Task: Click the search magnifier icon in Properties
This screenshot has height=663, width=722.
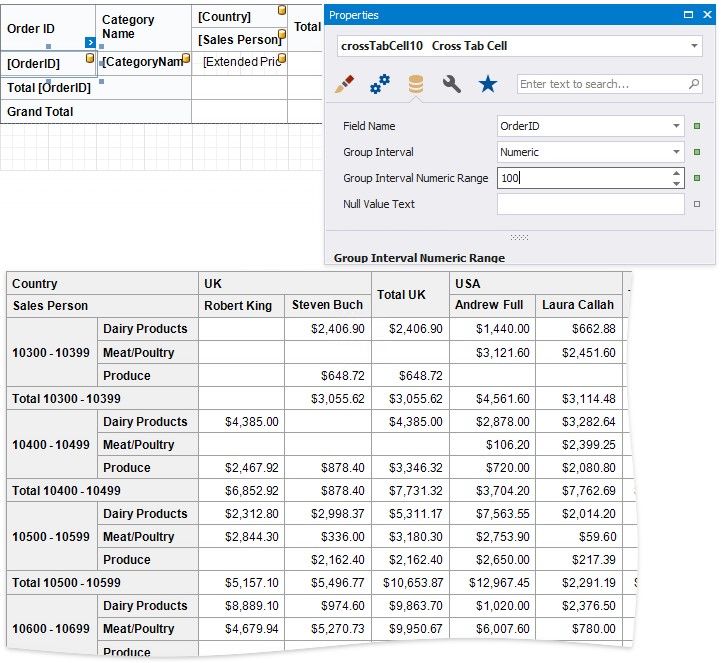Action: pyautogui.click(x=695, y=85)
